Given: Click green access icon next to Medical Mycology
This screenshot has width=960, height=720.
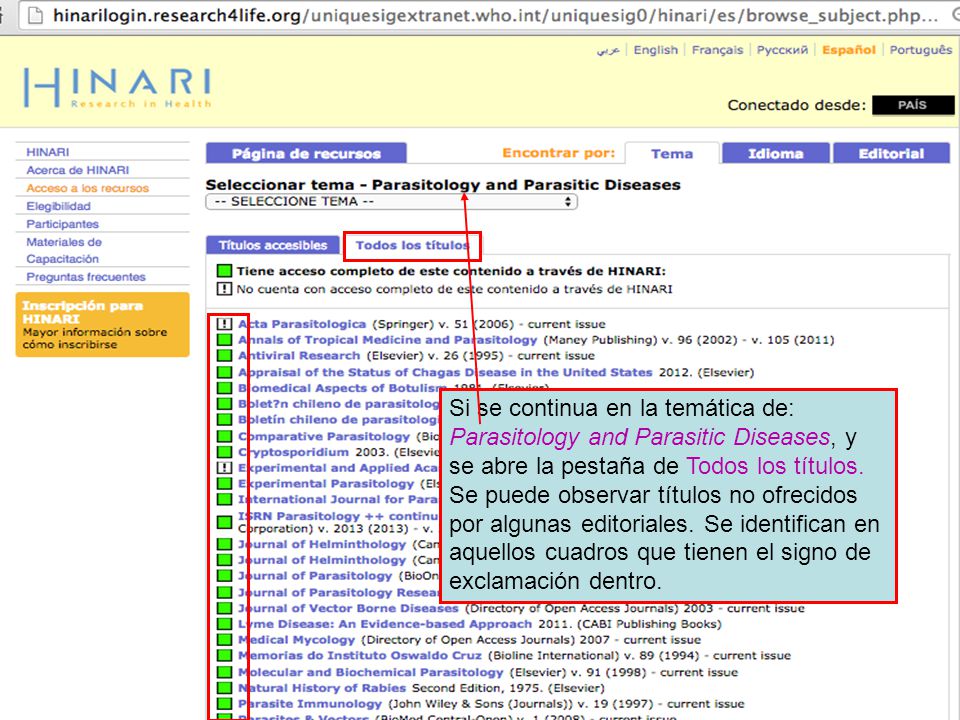Looking at the screenshot, I should [225, 640].
